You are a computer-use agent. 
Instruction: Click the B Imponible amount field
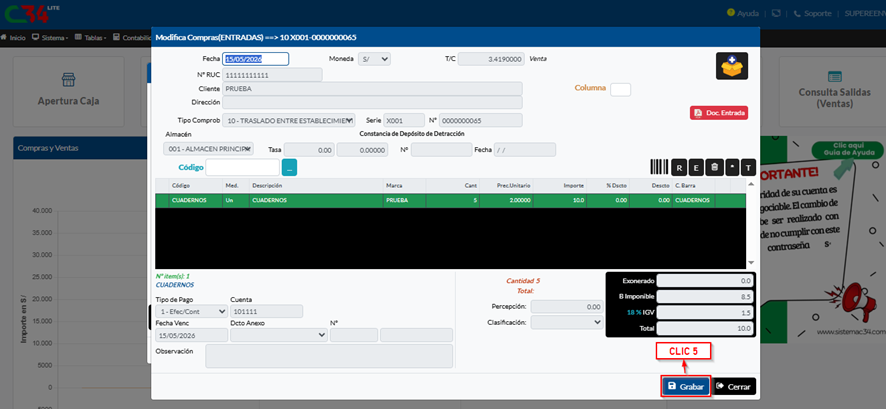coord(705,297)
